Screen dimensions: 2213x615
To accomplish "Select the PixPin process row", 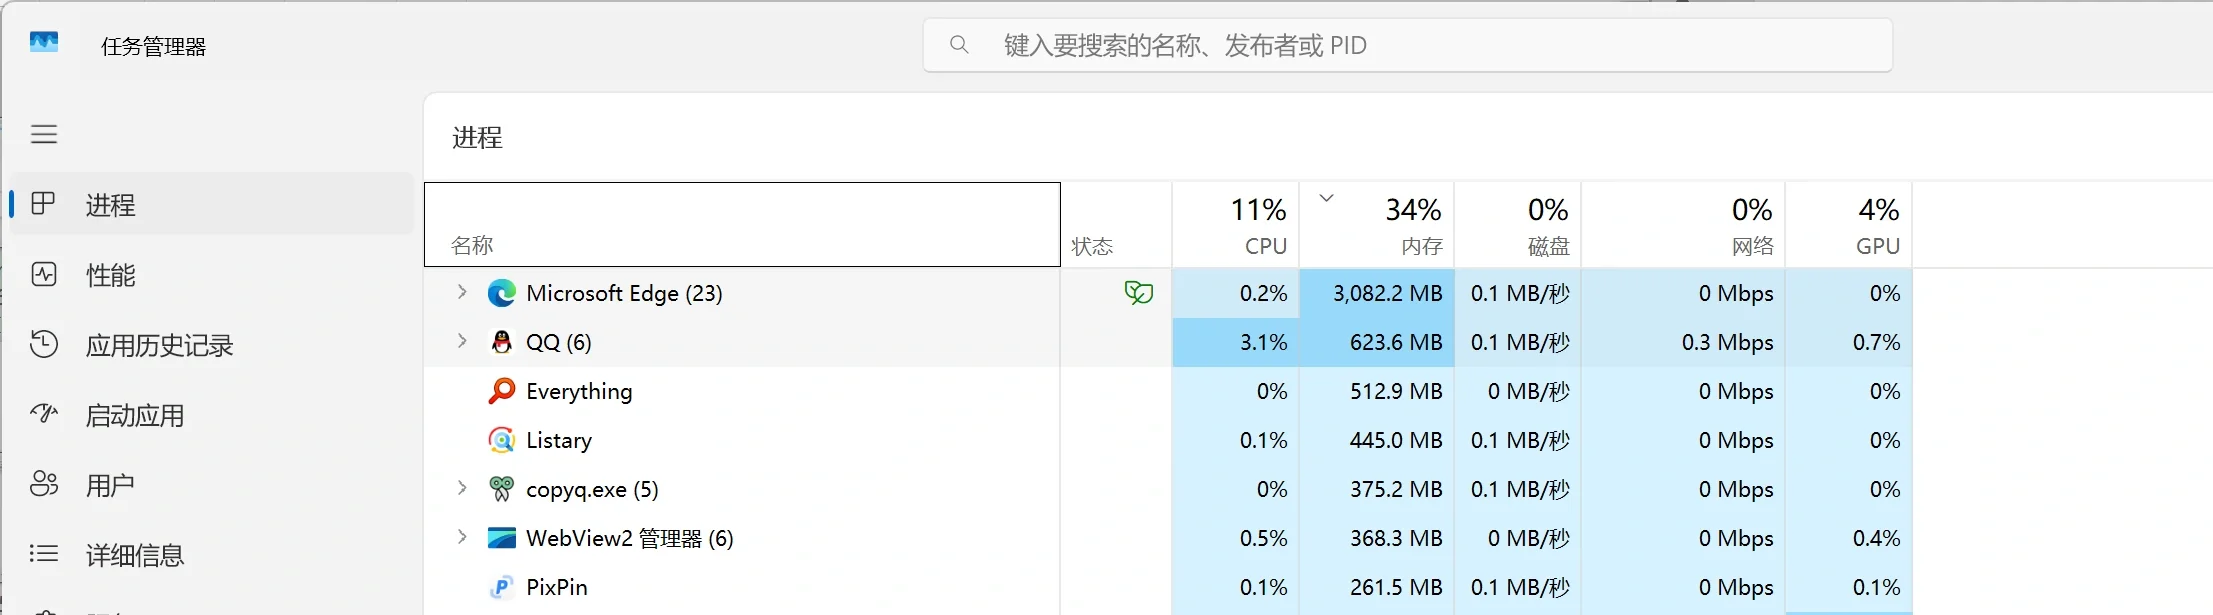I will click(x=1168, y=587).
